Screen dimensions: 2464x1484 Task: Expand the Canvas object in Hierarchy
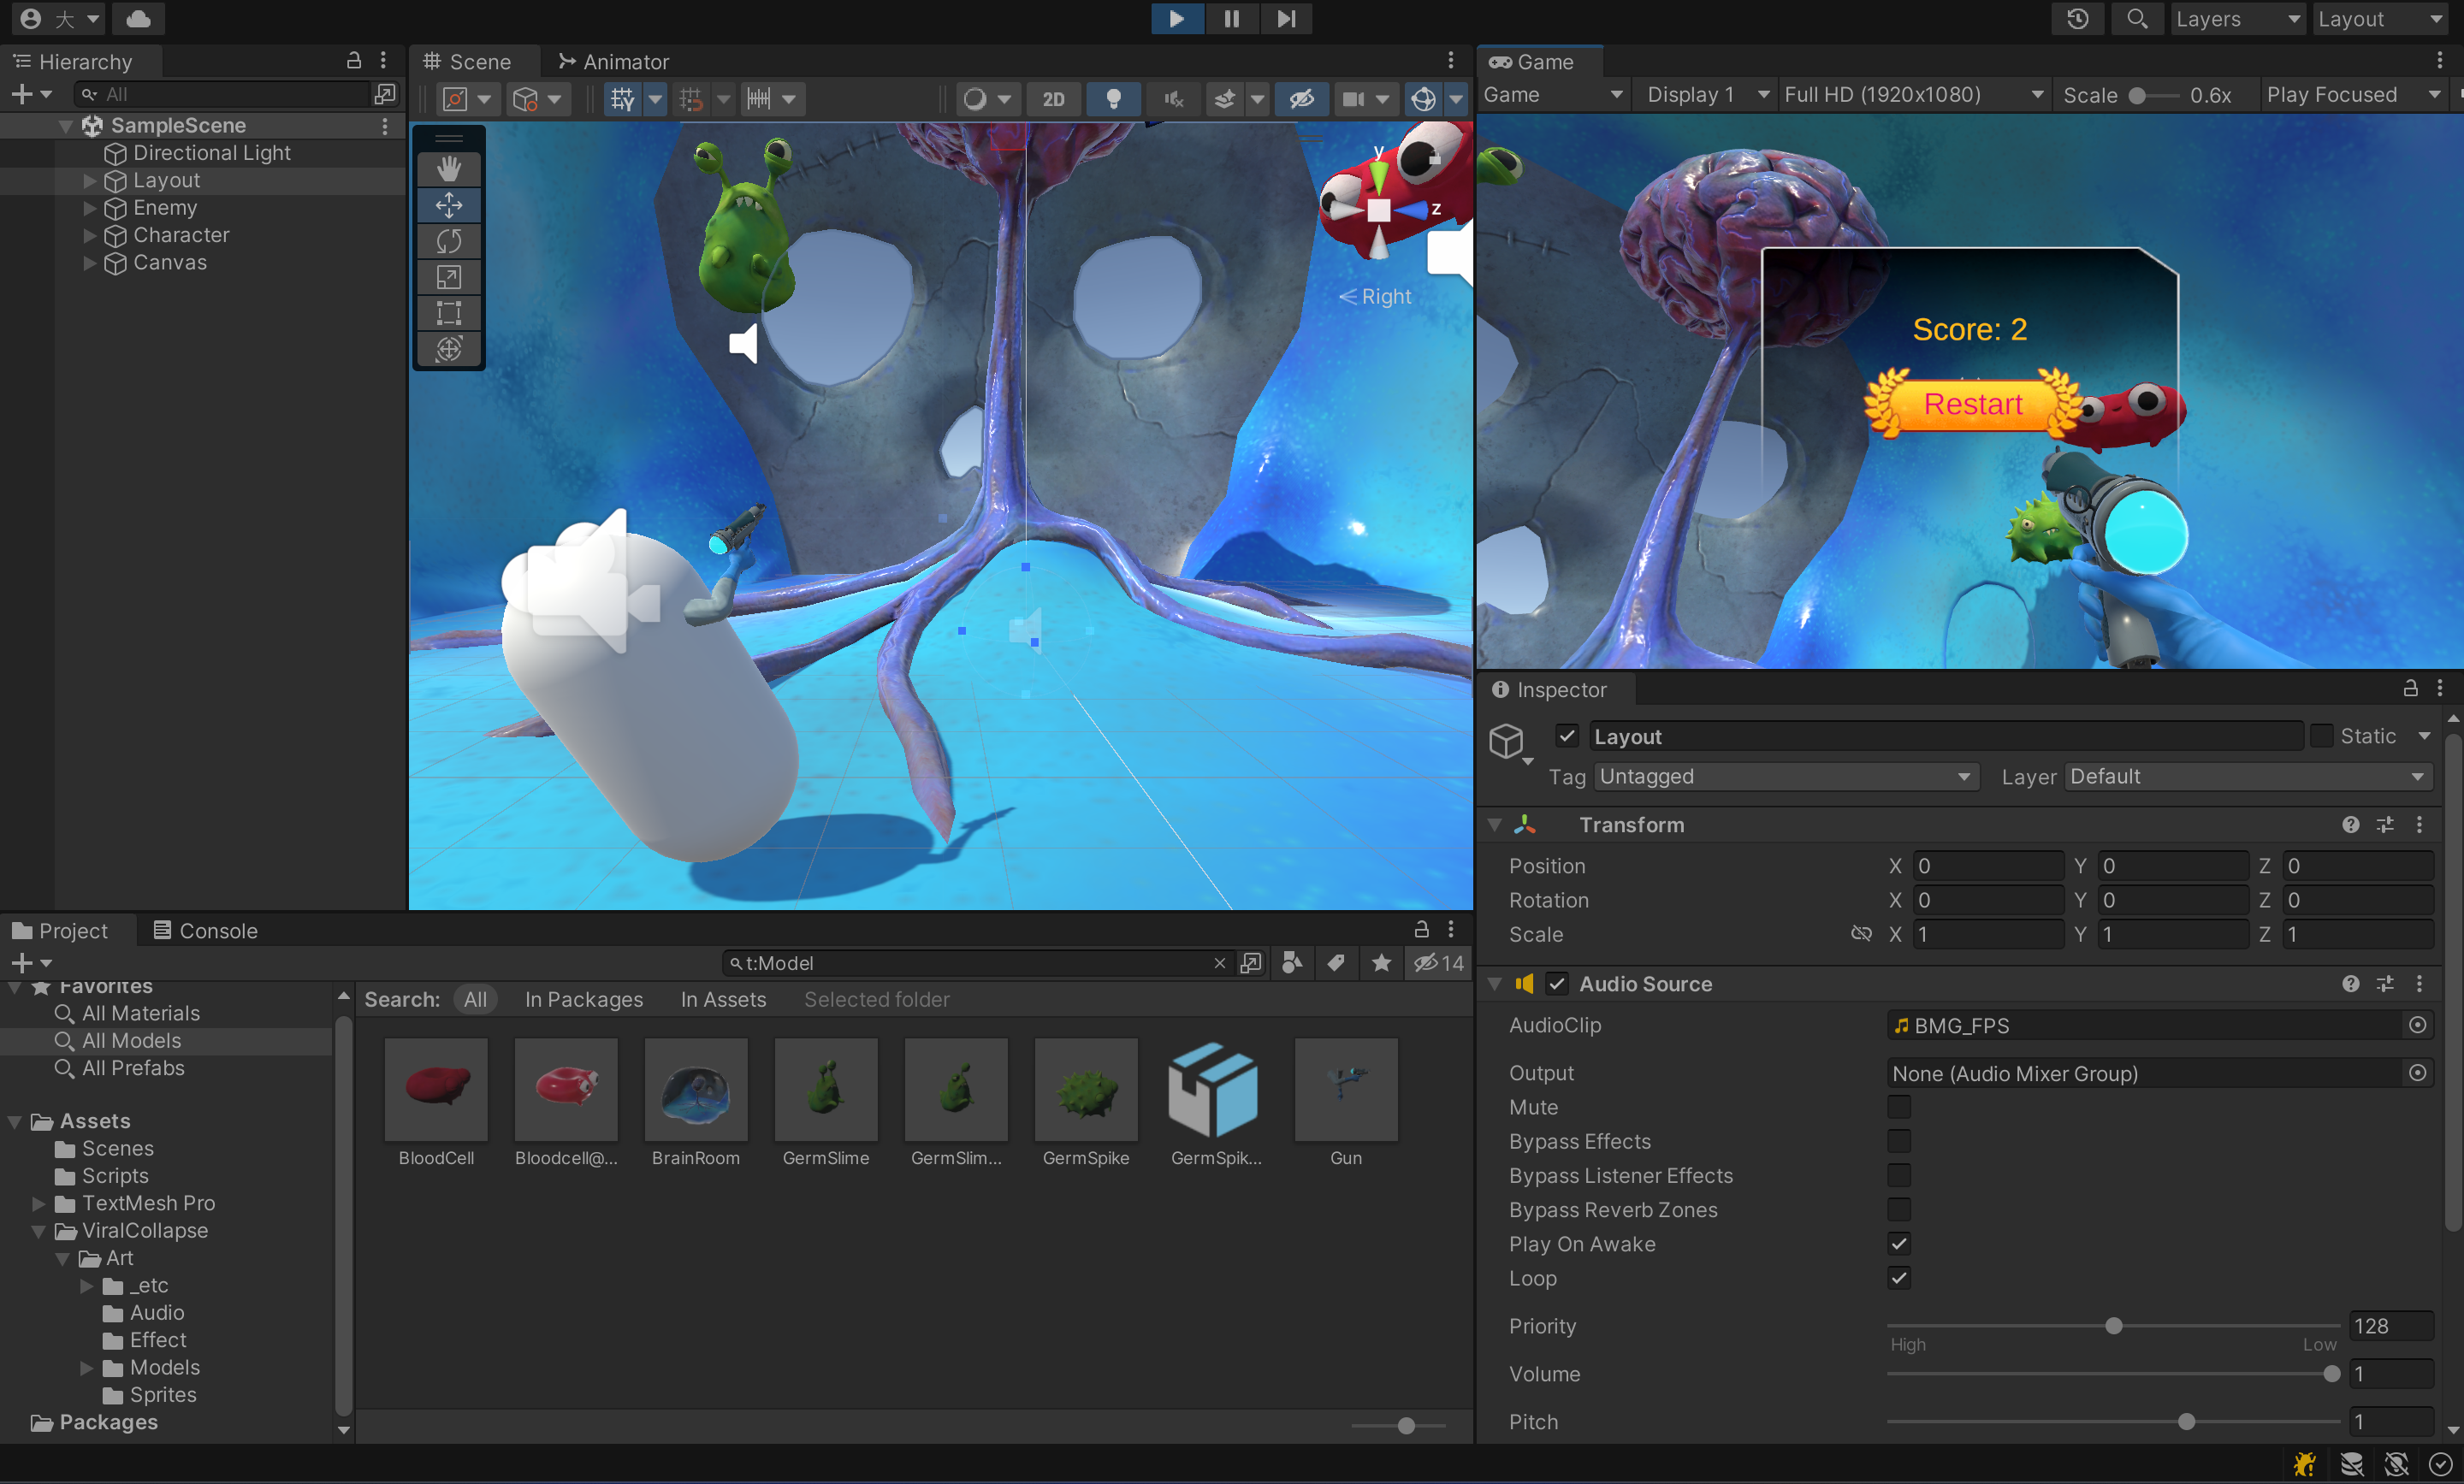pyautogui.click(x=89, y=263)
